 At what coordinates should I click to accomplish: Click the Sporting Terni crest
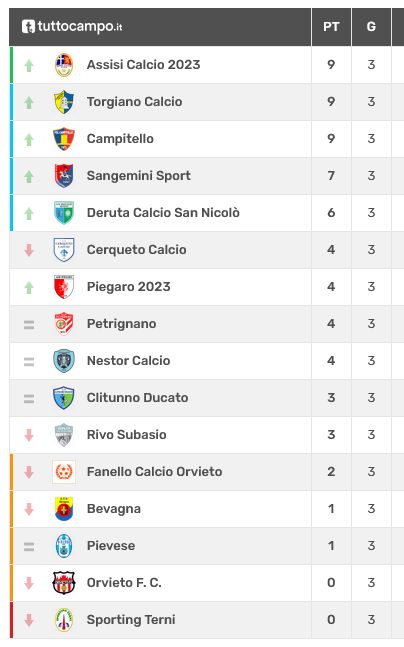tap(64, 620)
